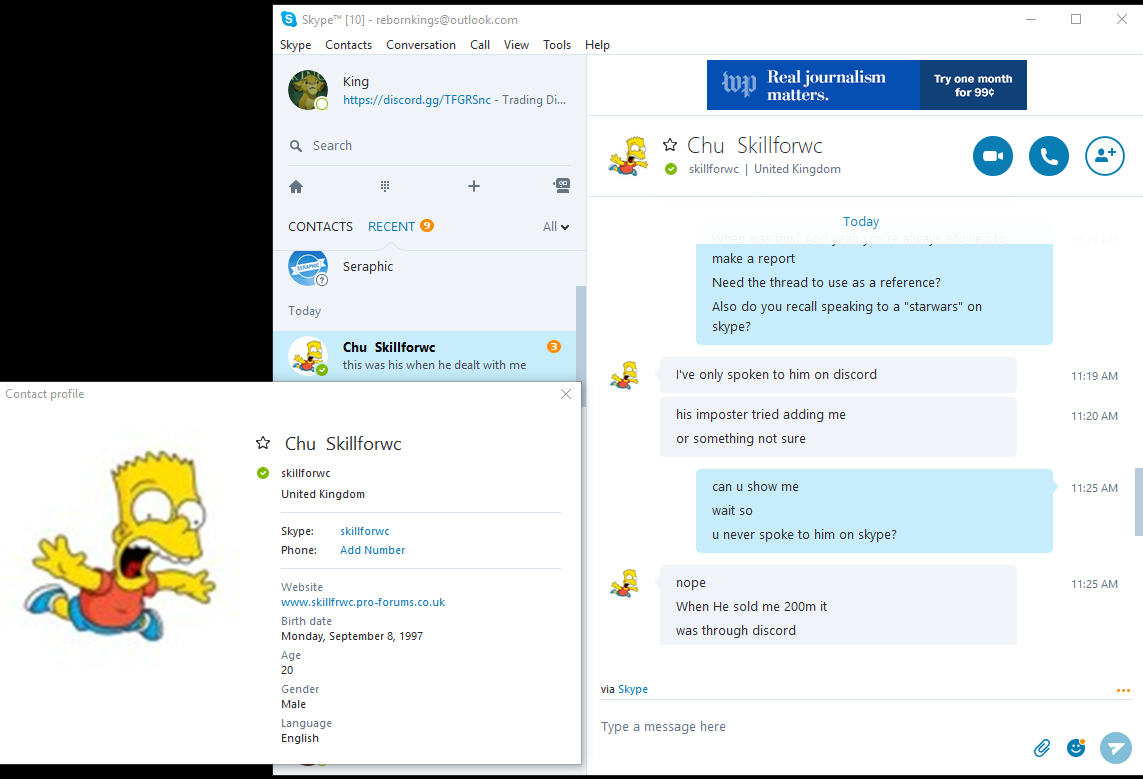Switch to the RECENT tab

click(391, 227)
